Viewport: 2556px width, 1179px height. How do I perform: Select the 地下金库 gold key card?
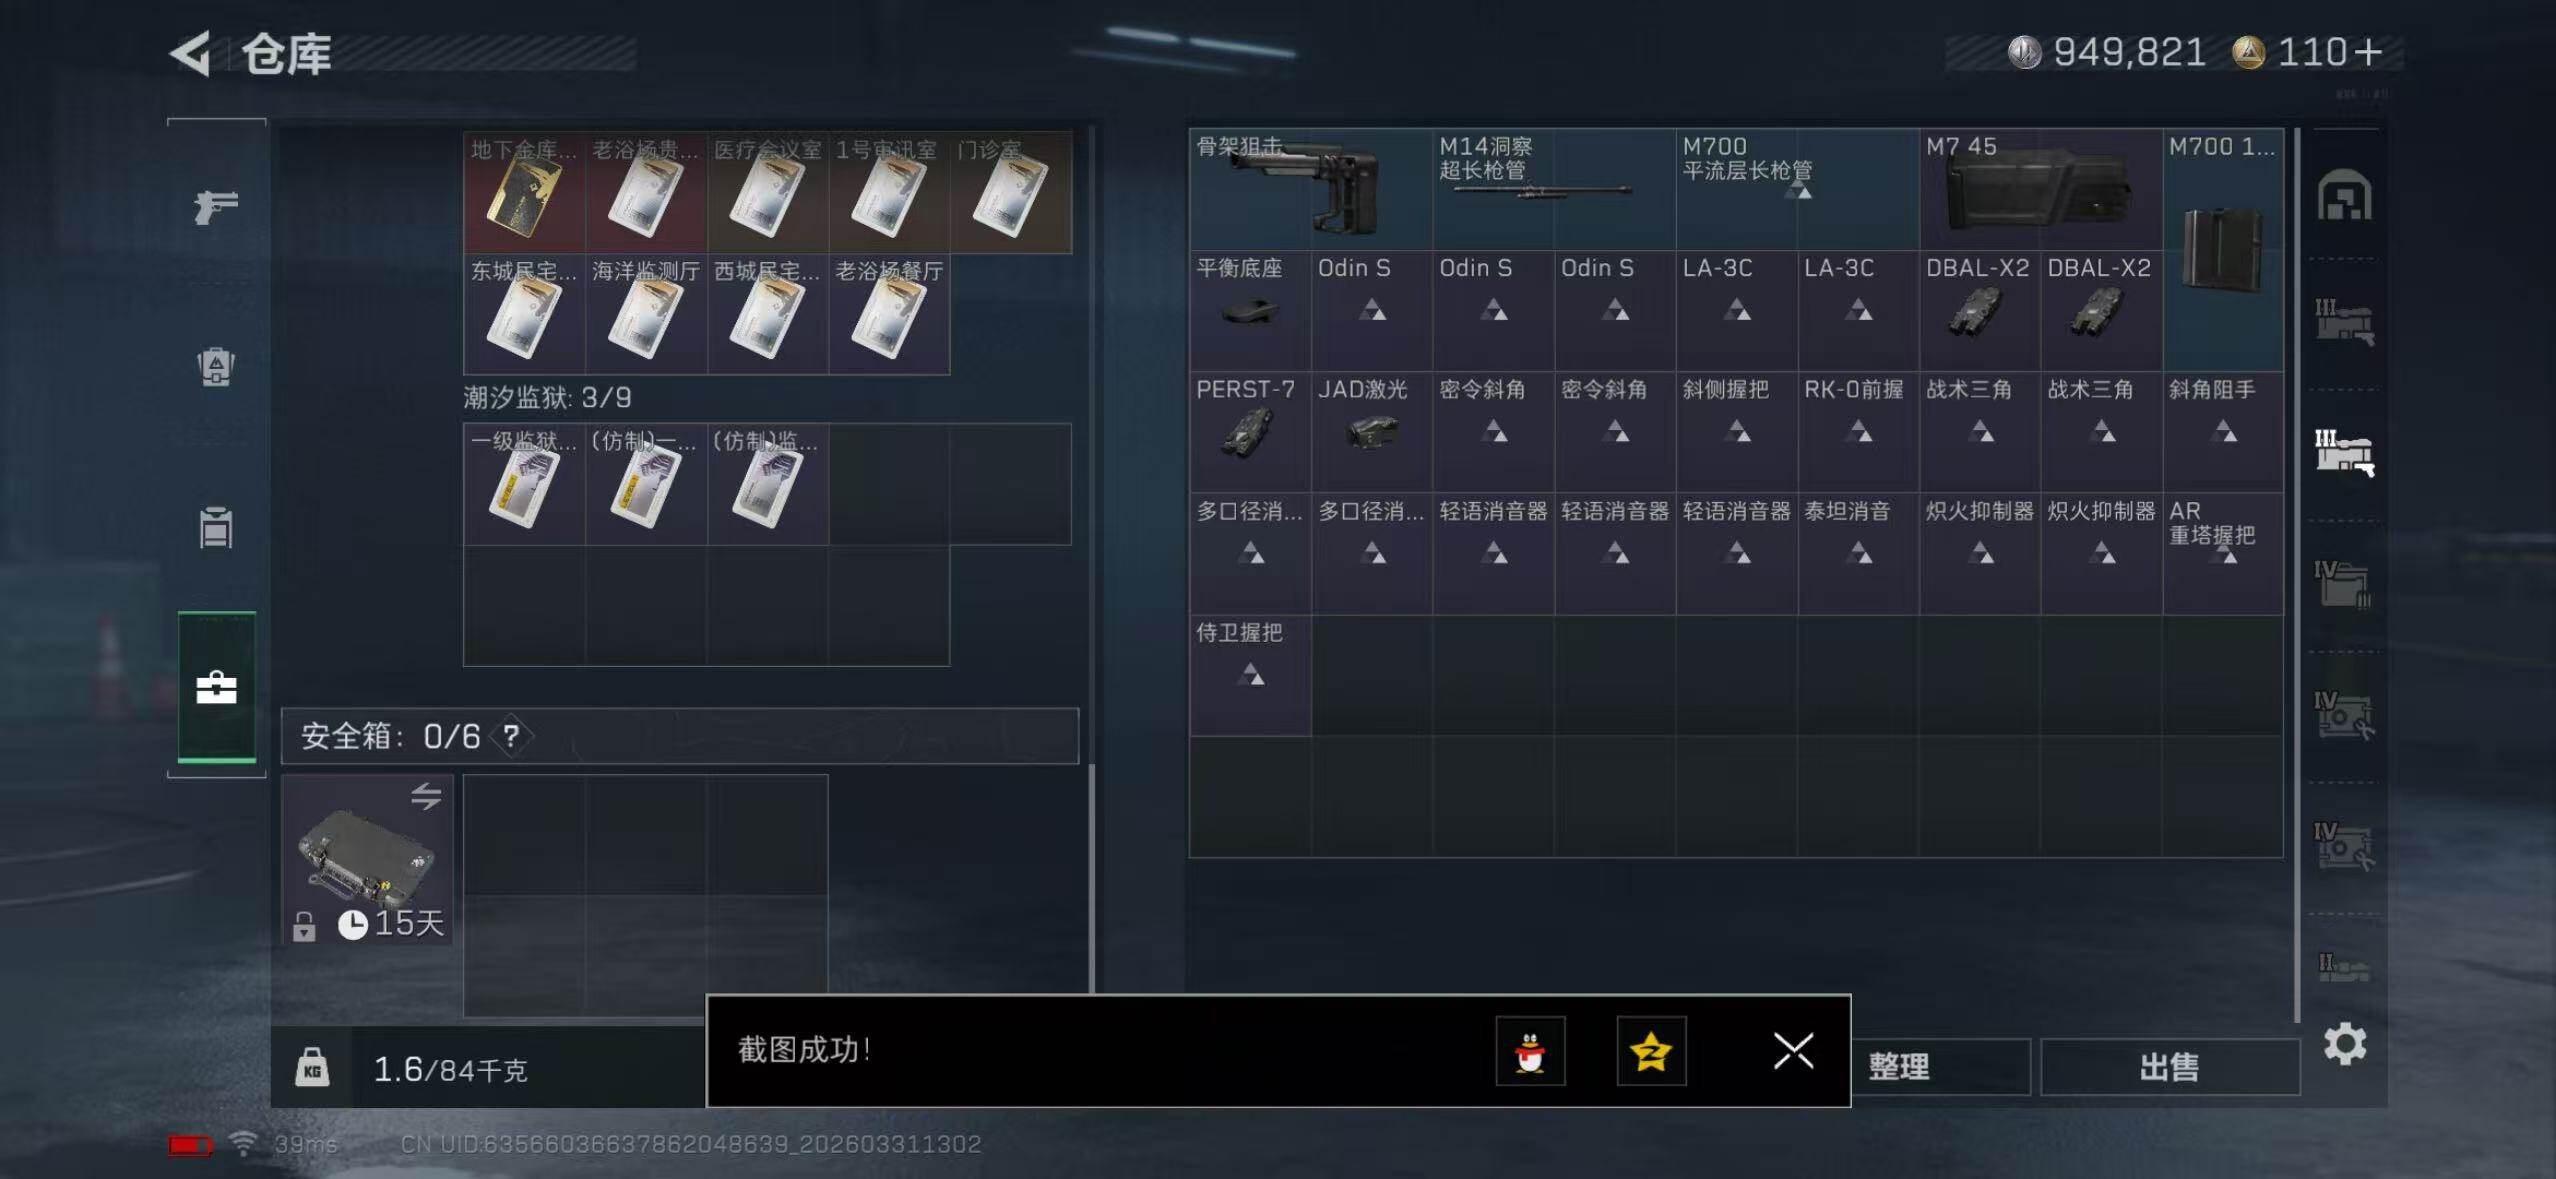point(525,192)
